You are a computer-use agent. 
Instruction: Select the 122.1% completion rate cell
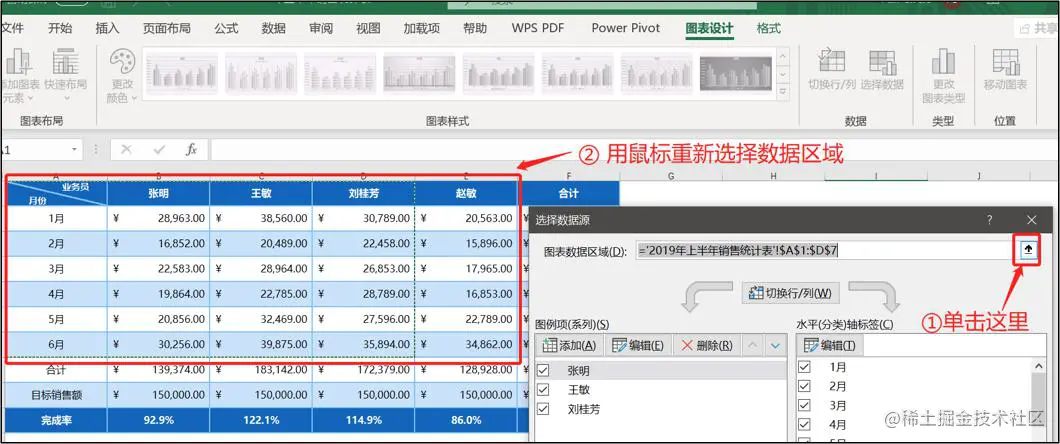pyautogui.click(x=261, y=420)
